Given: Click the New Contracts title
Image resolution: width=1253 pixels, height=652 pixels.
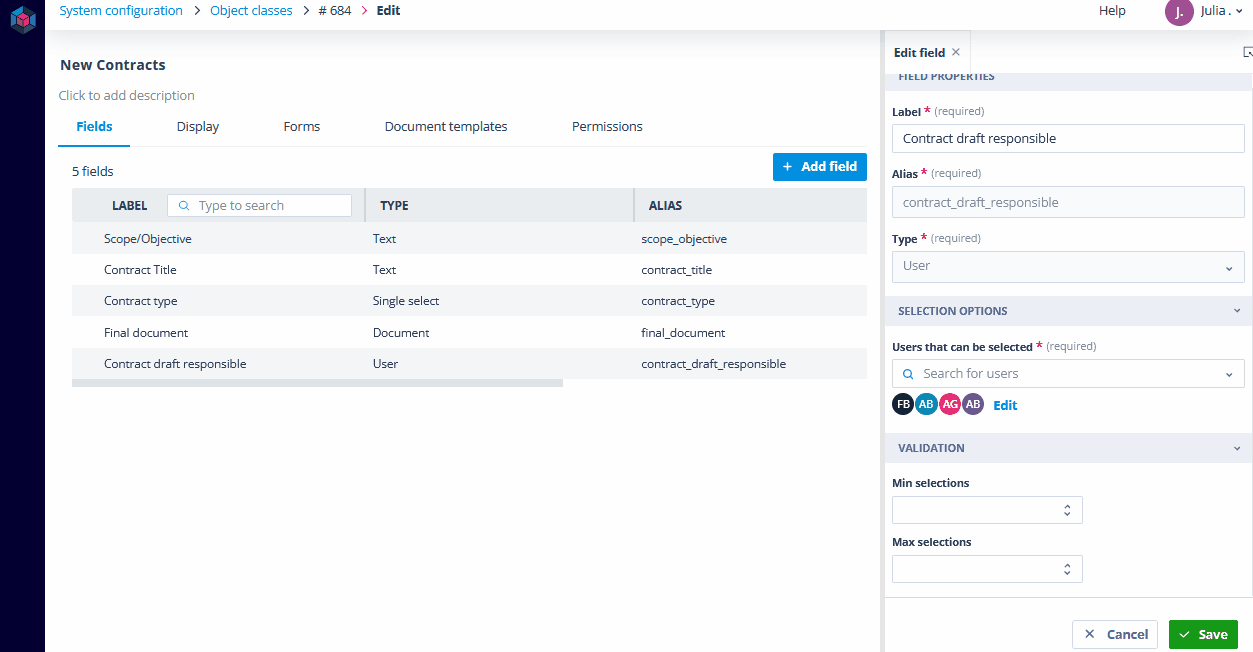Looking at the screenshot, I should pyautogui.click(x=113, y=65).
